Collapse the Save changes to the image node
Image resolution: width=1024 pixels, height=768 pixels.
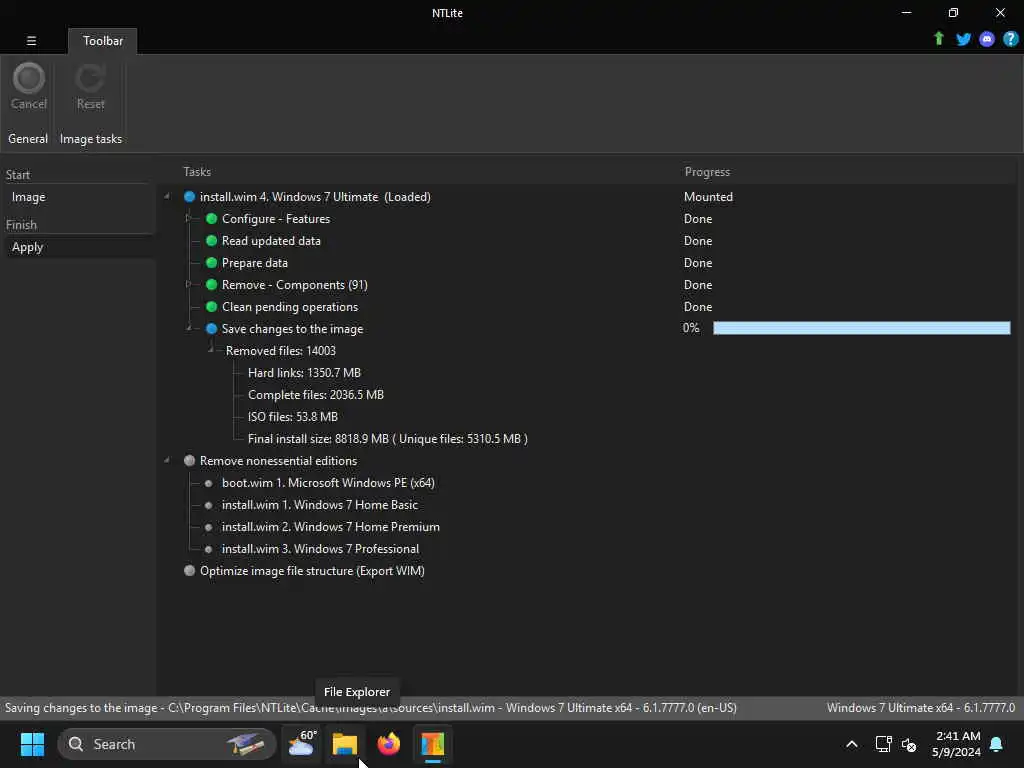[x=189, y=328]
